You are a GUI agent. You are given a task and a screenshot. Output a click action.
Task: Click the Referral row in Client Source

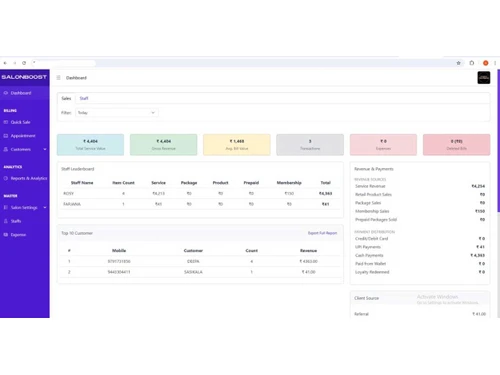(x=420, y=314)
